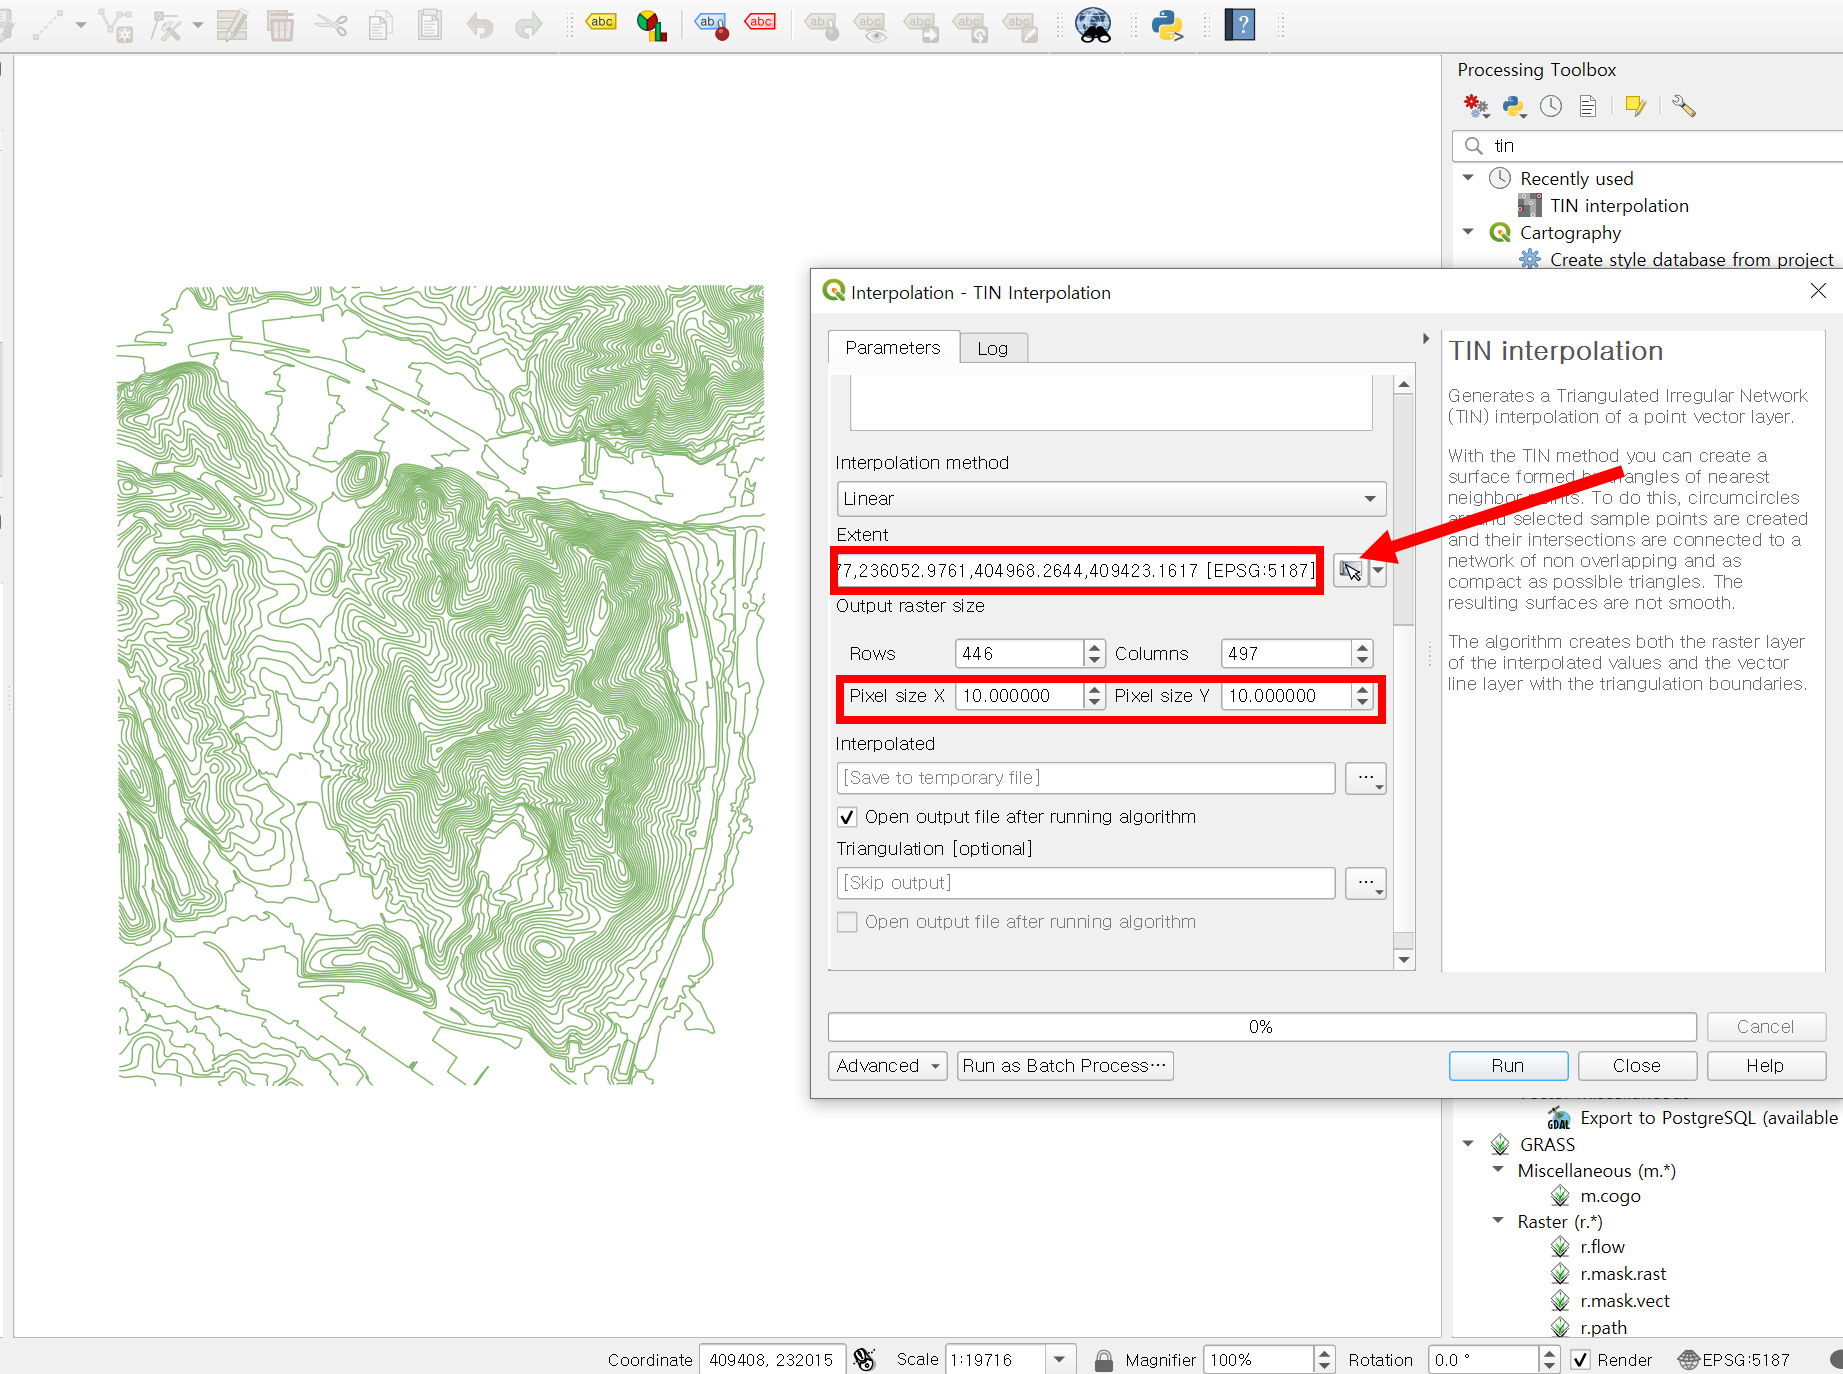Open the layer diagram options icon
The height and width of the screenshot is (1374, 1843).
pos(651,24)
